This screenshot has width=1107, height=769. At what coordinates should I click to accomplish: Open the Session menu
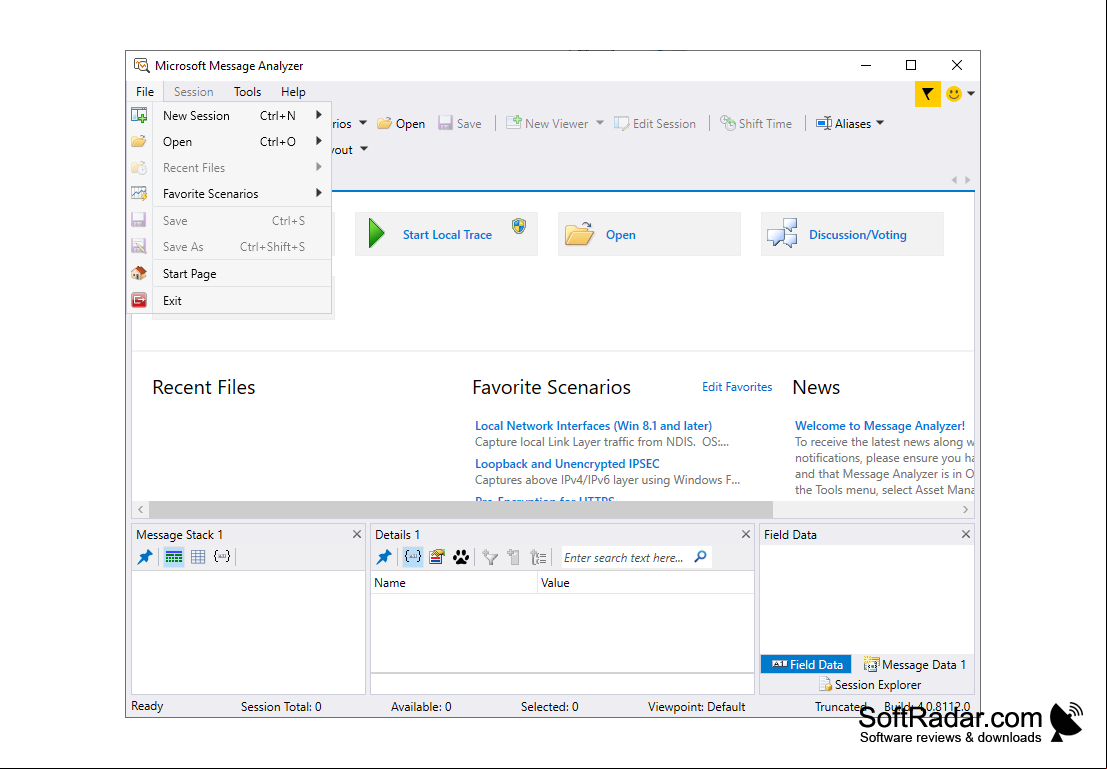coord(193,92)
